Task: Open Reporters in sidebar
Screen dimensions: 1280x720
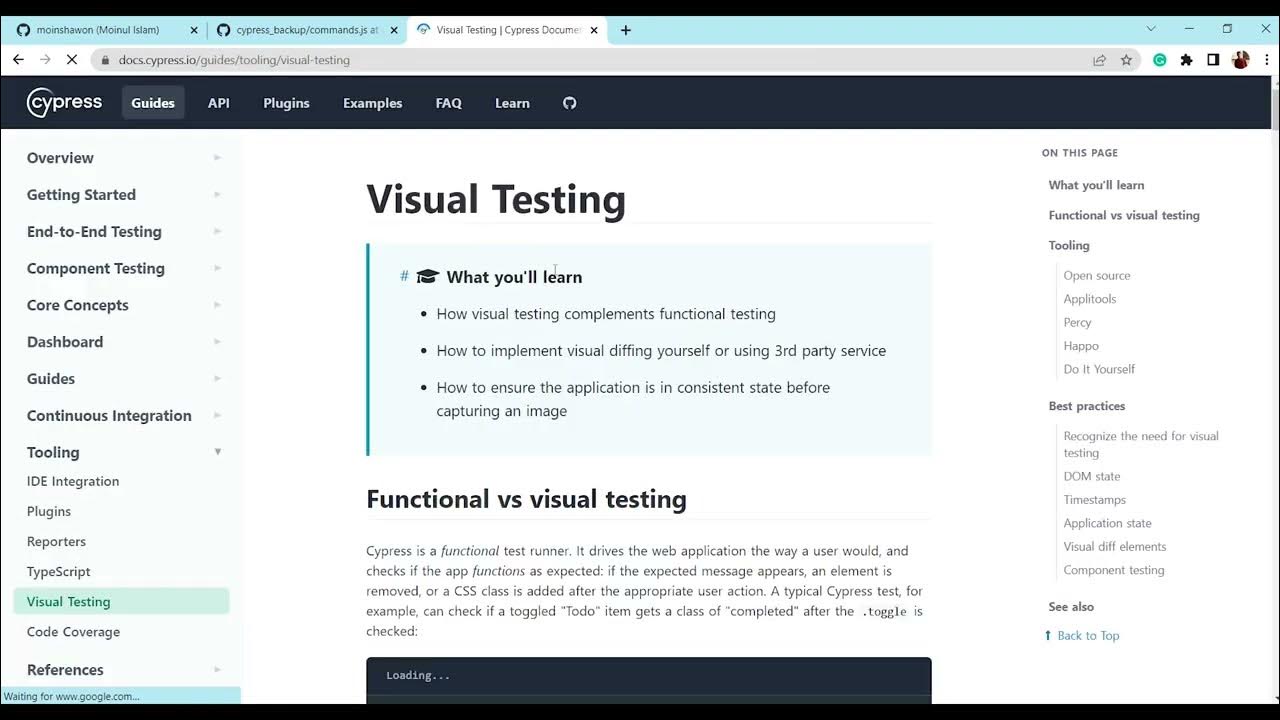Action: point(56,541)
